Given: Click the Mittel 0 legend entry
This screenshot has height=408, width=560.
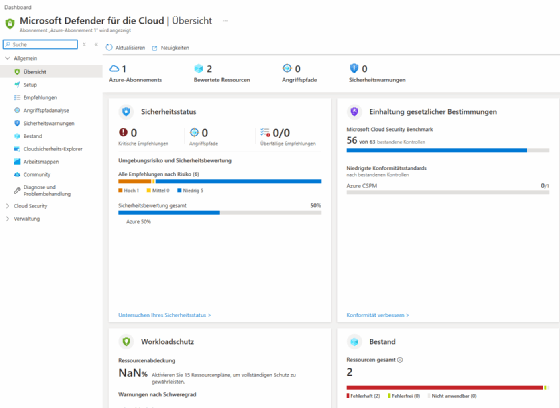Looking at the screenshot, I should (x=158, y=190).
